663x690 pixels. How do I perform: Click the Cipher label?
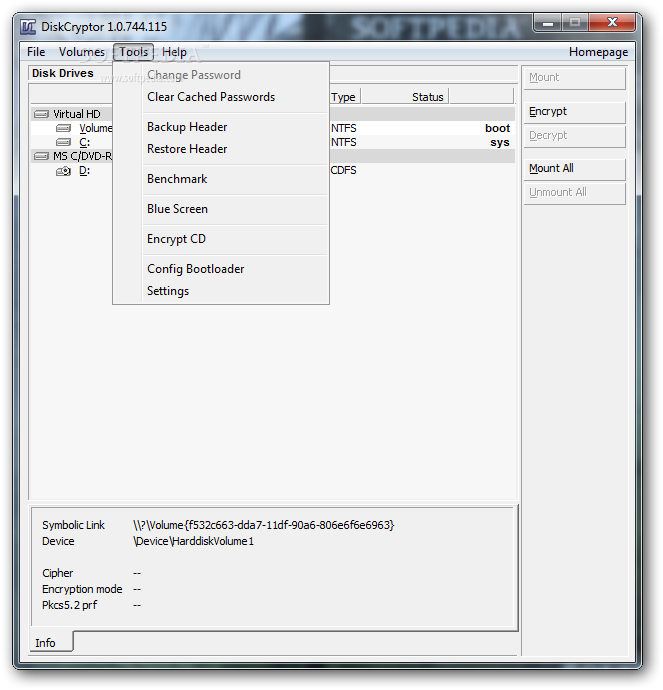pos(58,573)
